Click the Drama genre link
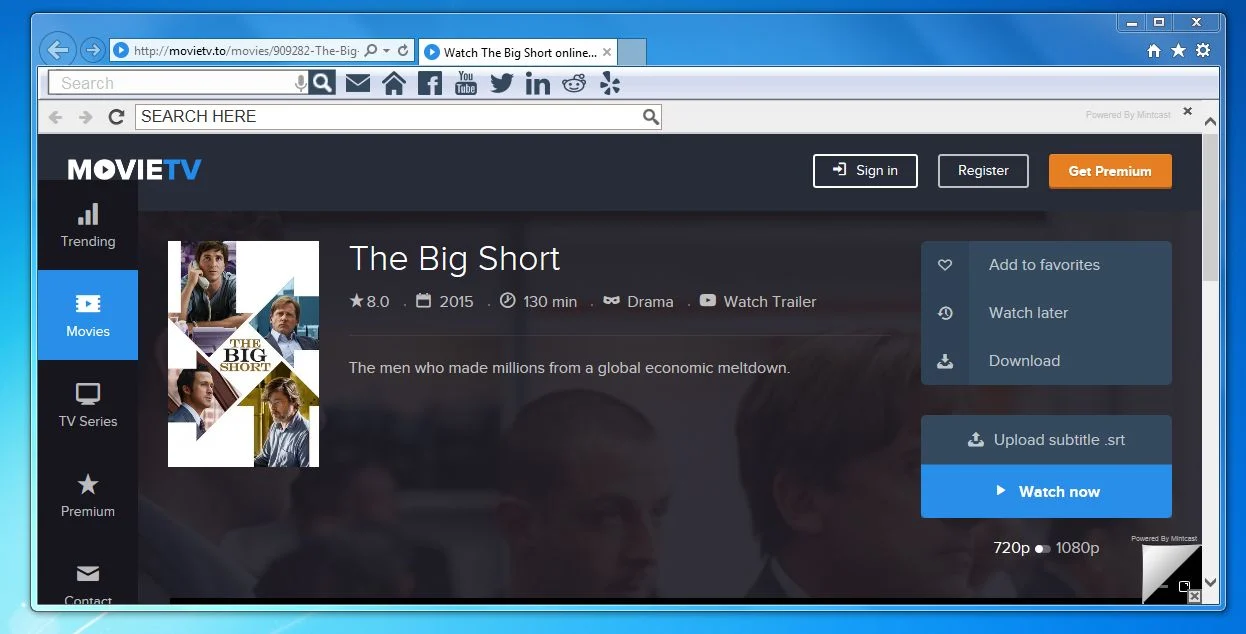The image size is (1246, 634). [x=638, y=301]
